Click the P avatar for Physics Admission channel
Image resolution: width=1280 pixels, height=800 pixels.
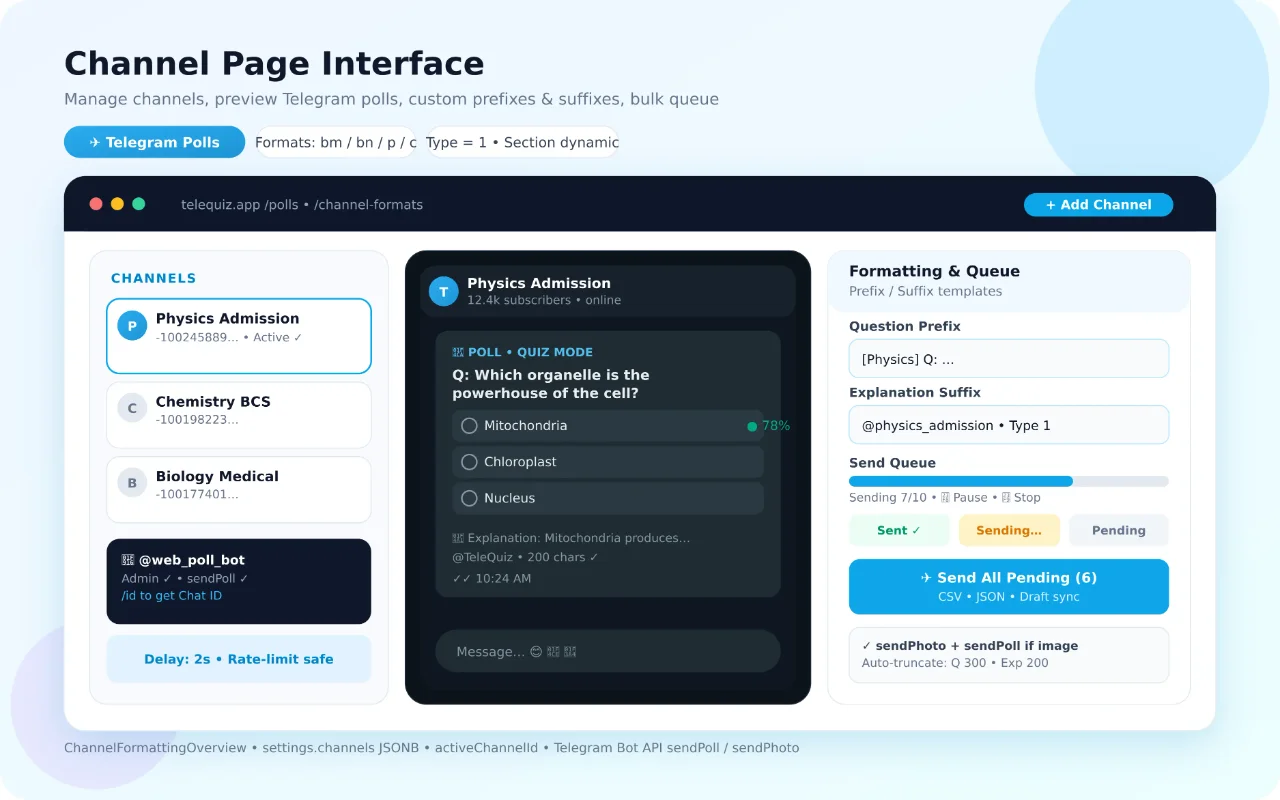132,326
